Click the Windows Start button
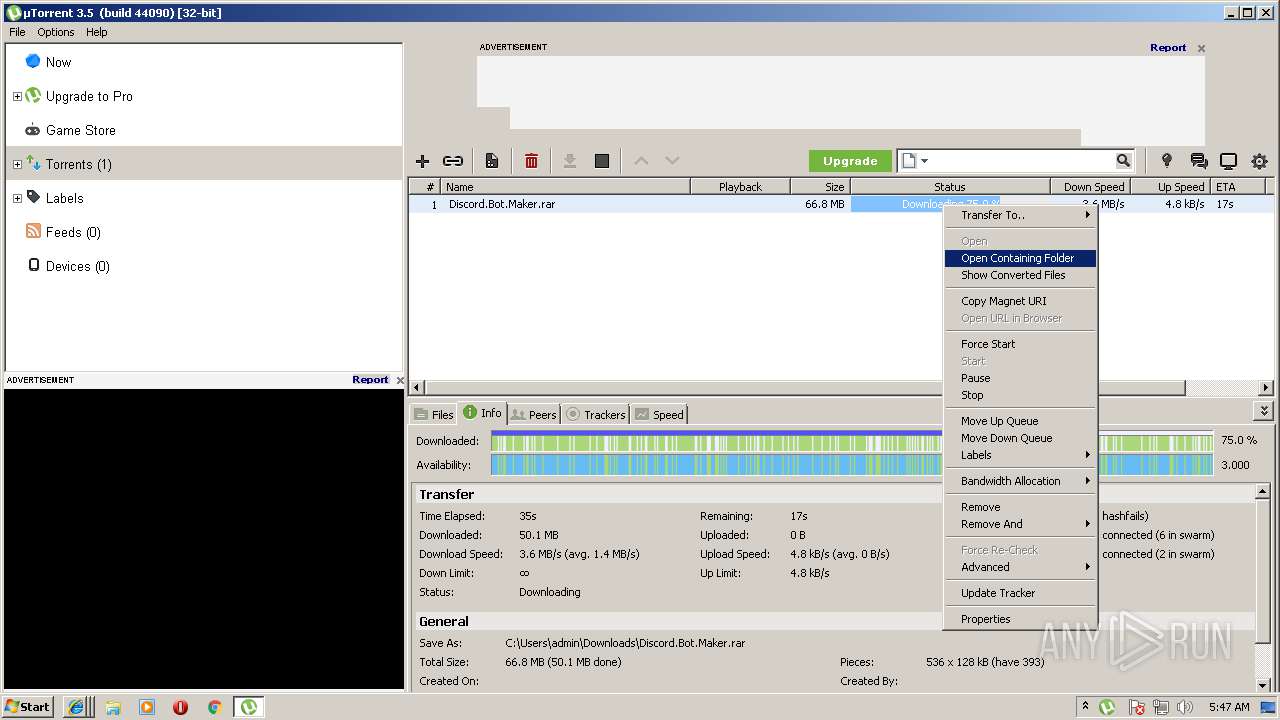The height and width of the screenshot is (720, 1280). coord(28,707)
